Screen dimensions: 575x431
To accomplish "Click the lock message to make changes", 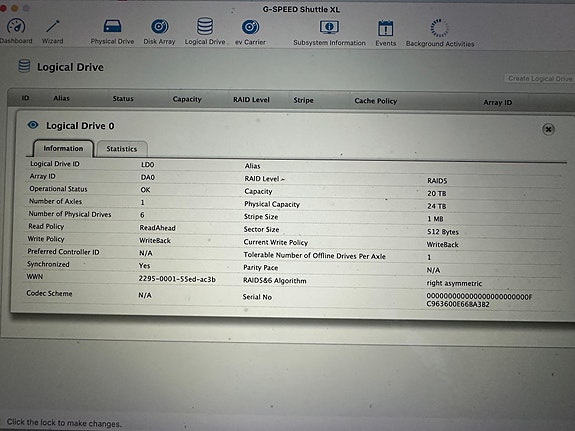I will (x=64, y=423).
